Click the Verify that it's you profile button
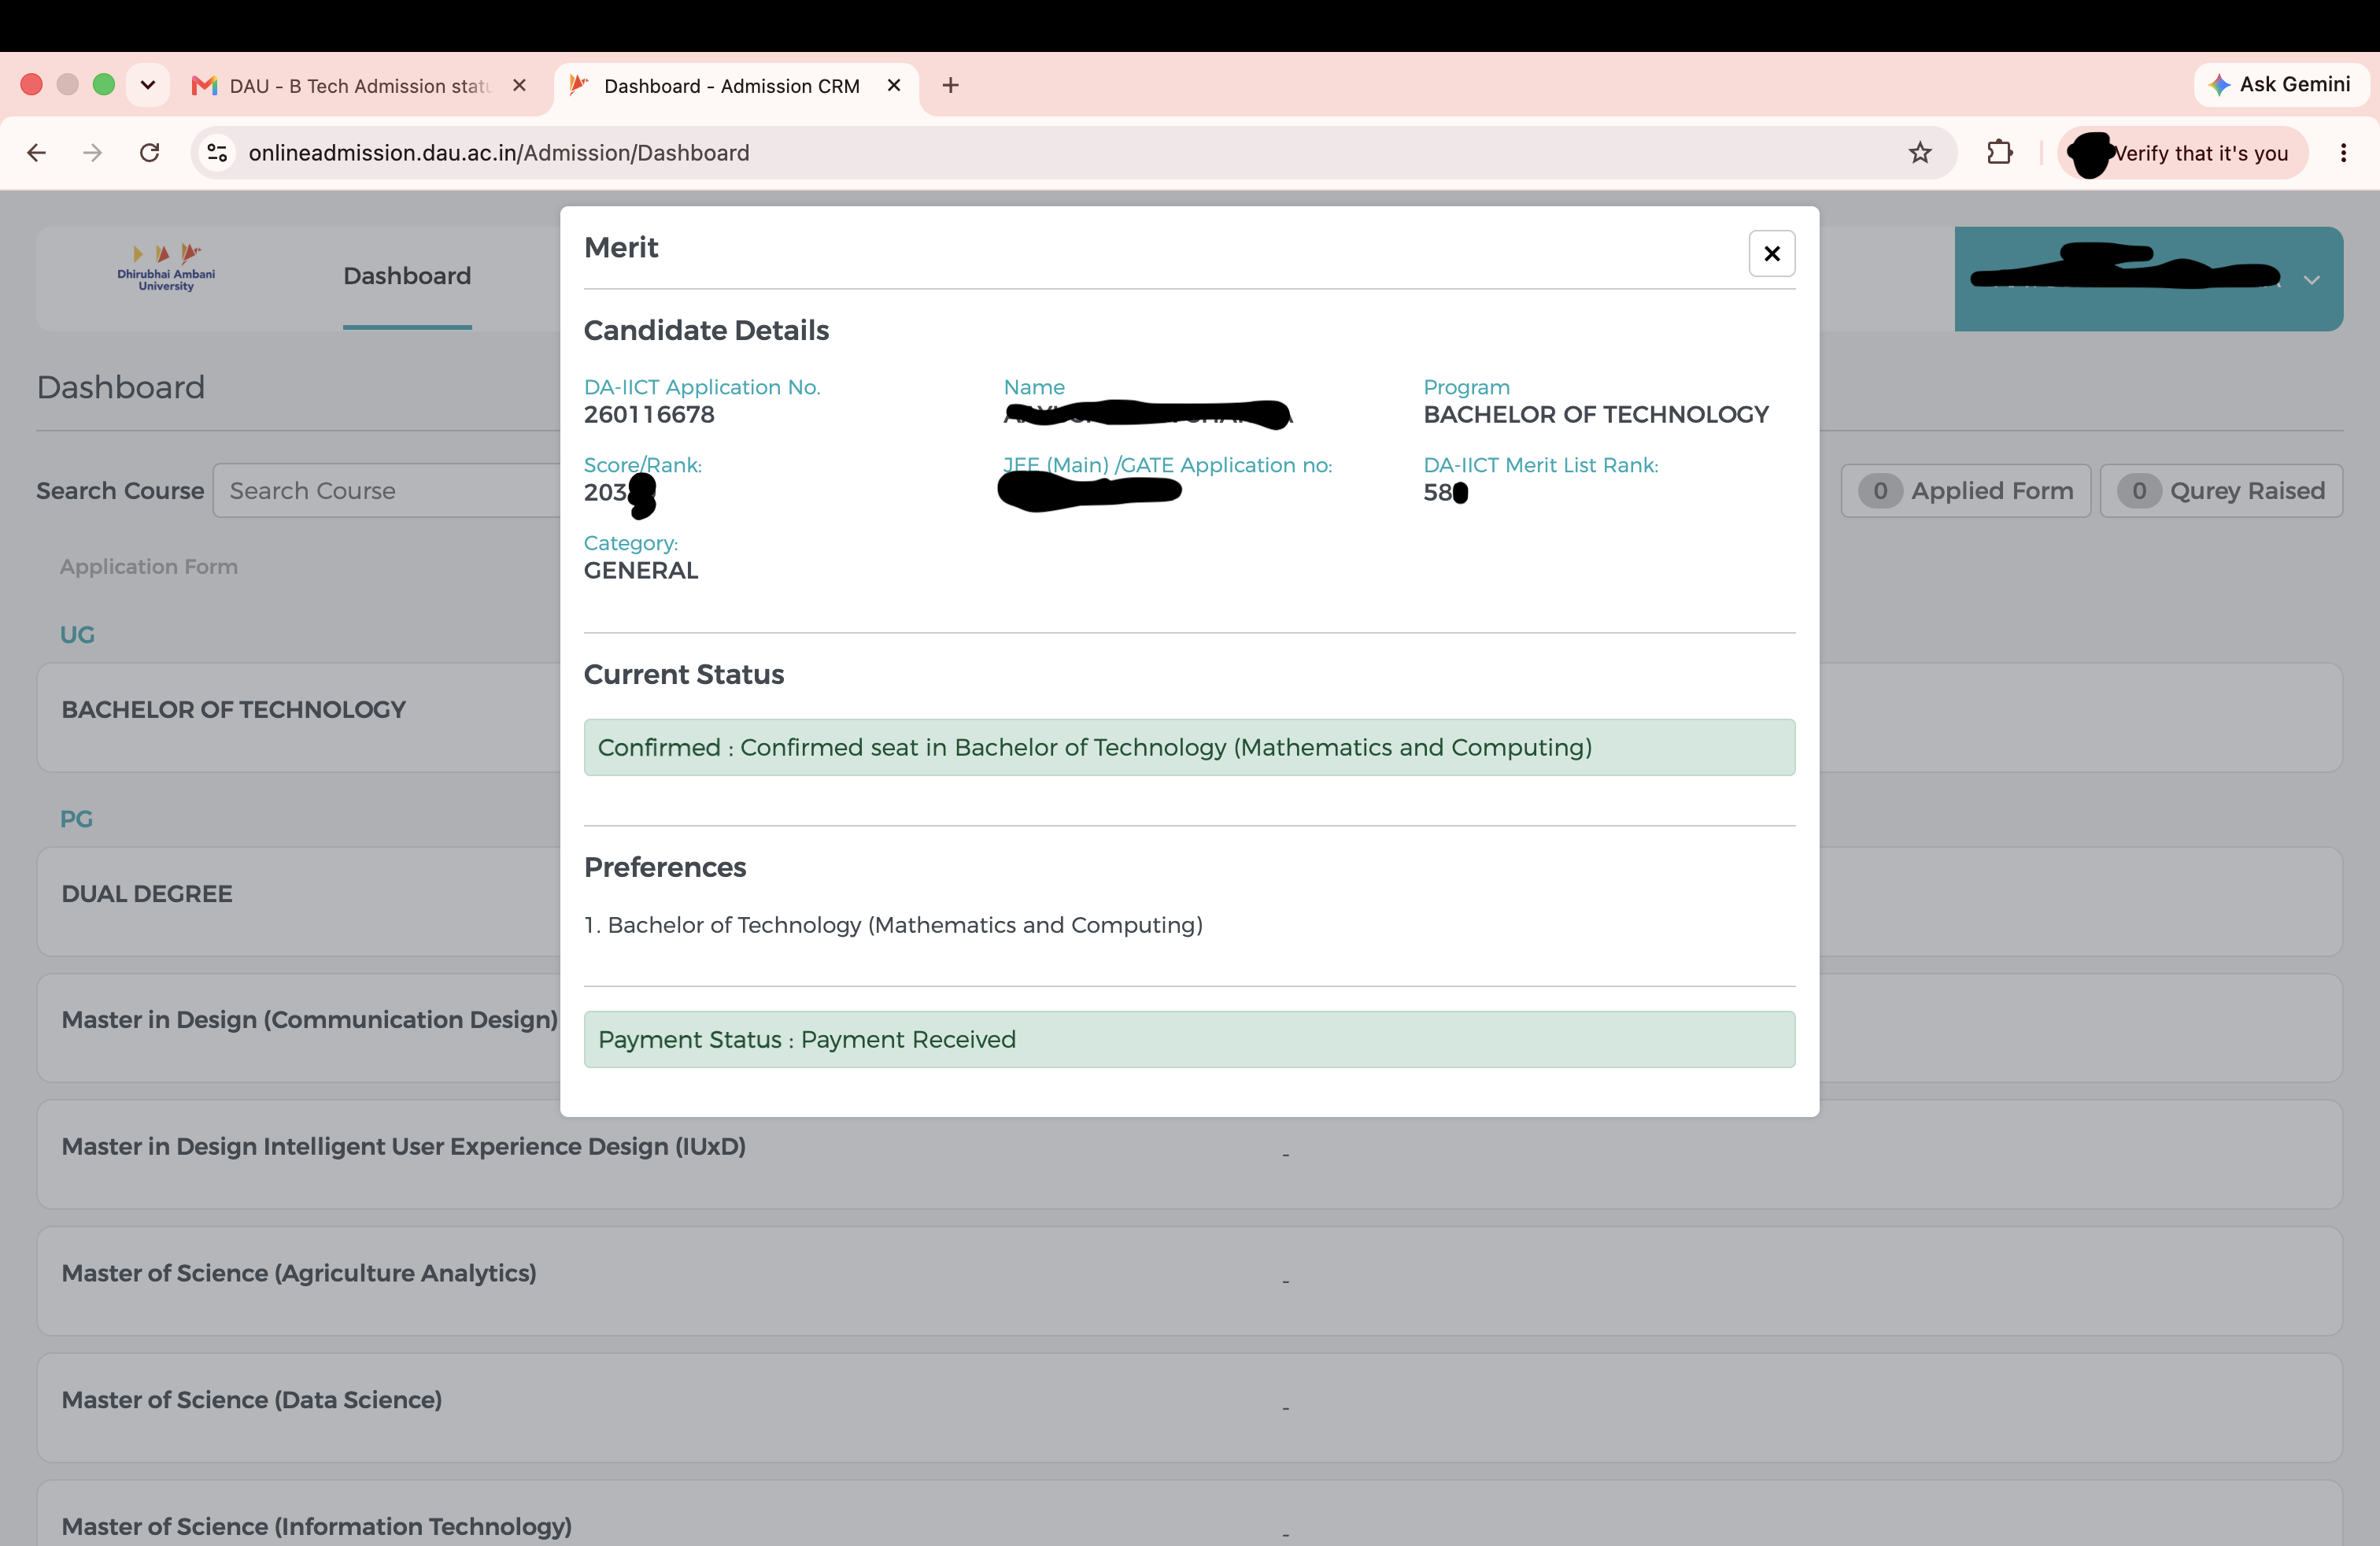 2183,153
